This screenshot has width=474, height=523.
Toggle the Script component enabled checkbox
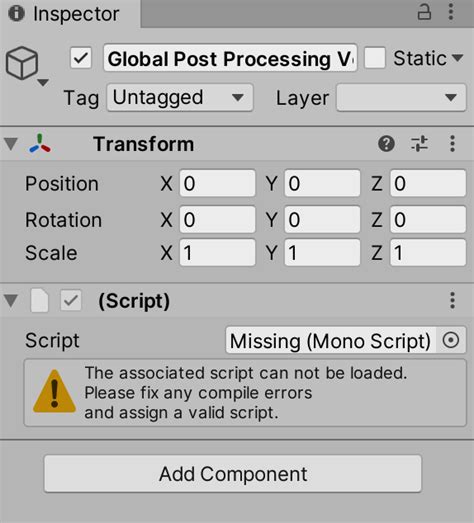coord(70,301)
